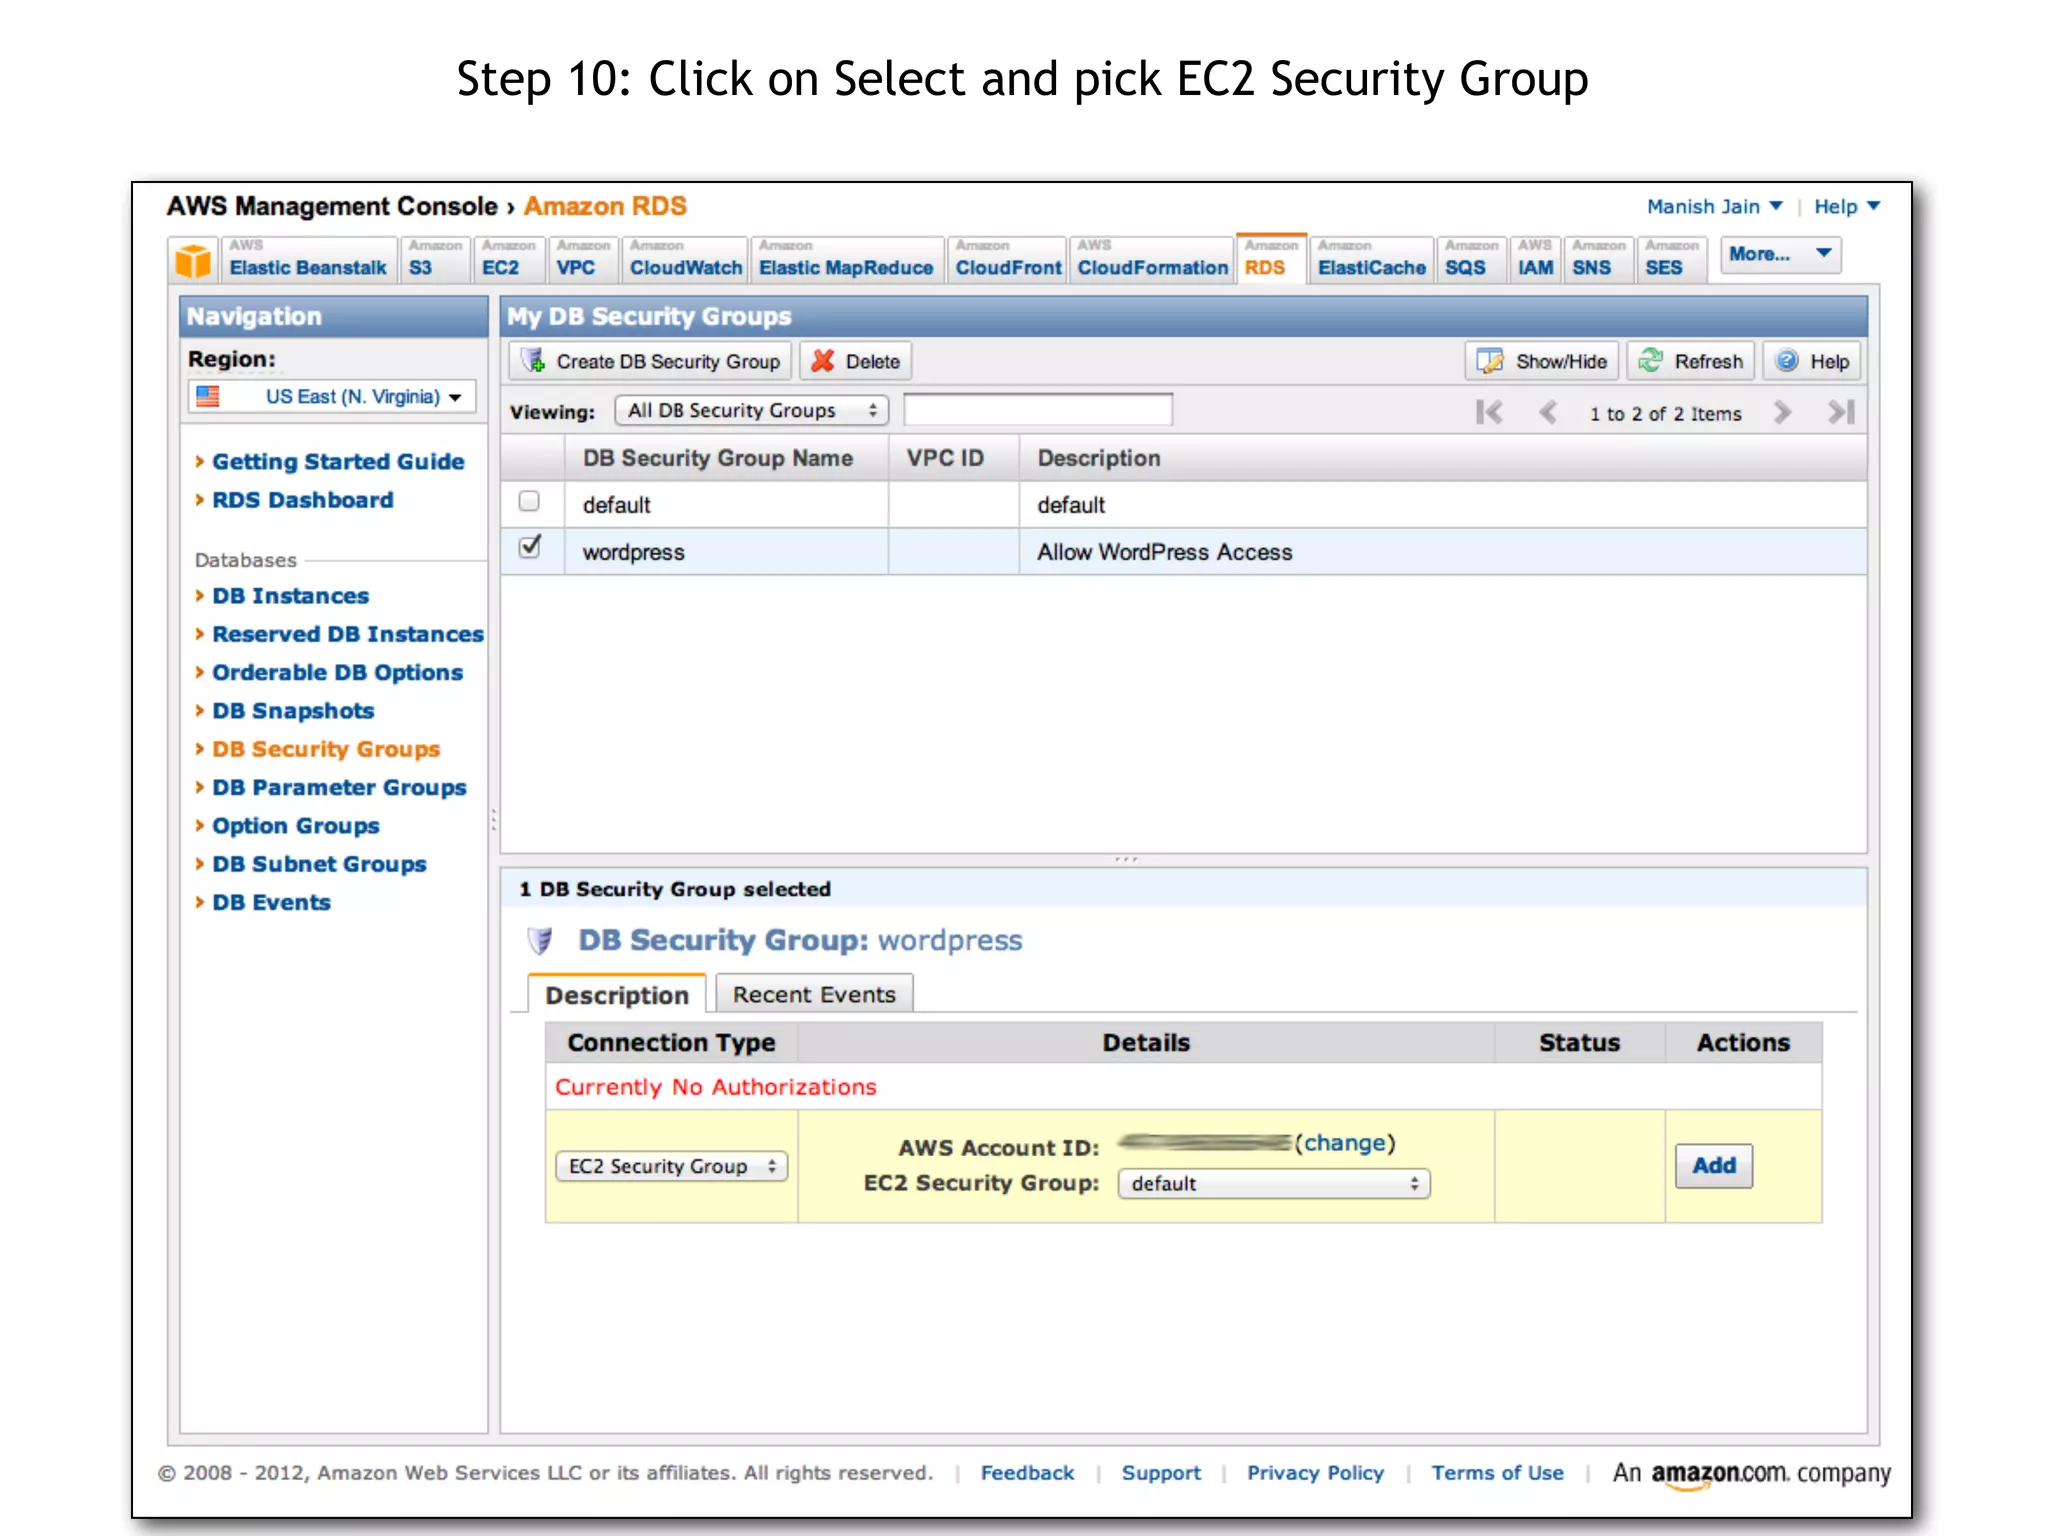Screen dimensions: 2048x1536
Task: Go to Reserved DB Instances
Action: click(347, 634)
